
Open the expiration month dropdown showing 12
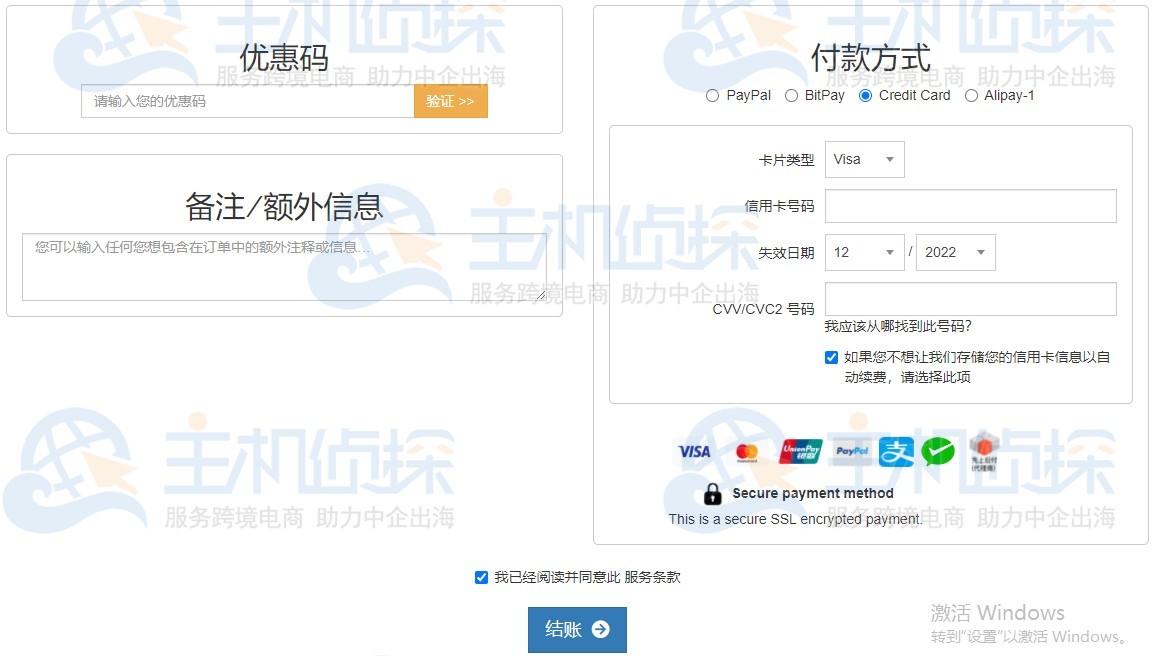click(864, 252)
